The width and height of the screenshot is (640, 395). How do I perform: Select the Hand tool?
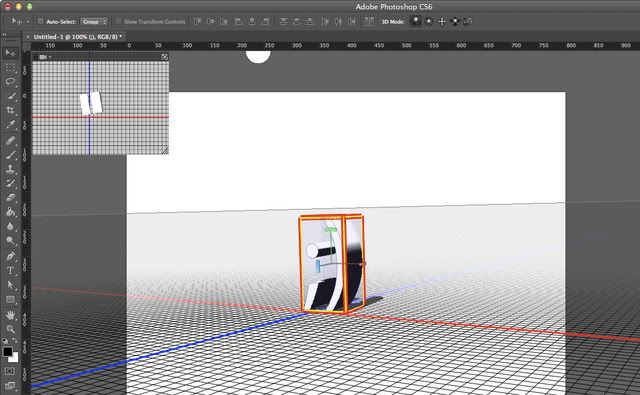(10, 315)
